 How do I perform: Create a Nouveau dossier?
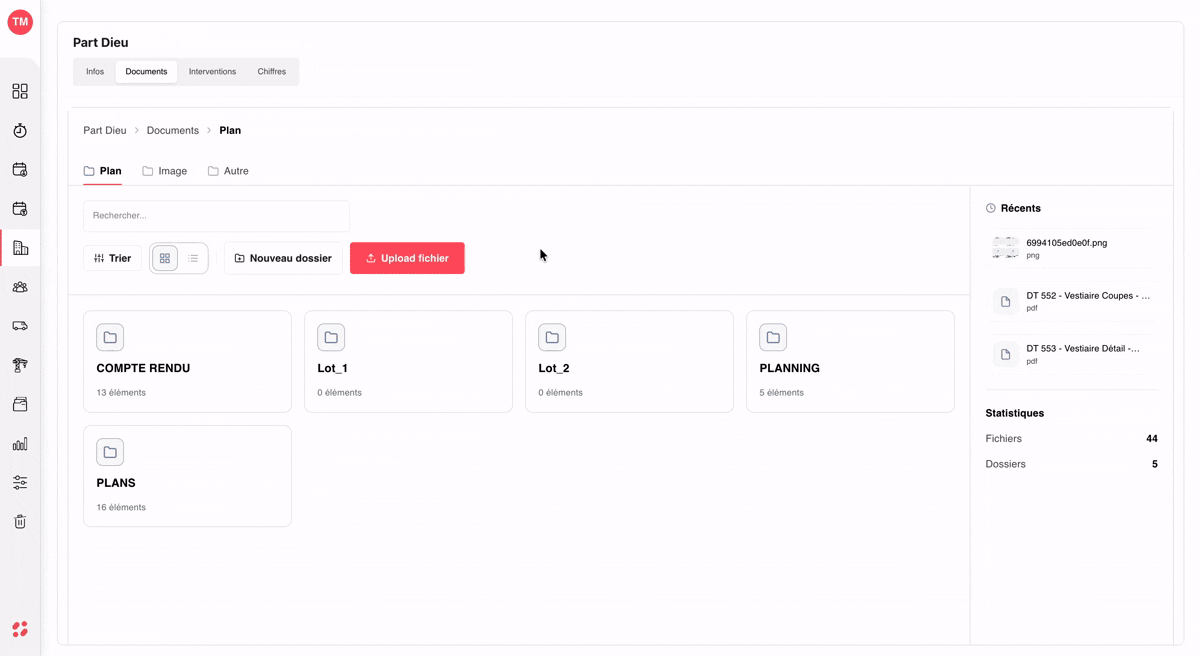pos(283,258)
